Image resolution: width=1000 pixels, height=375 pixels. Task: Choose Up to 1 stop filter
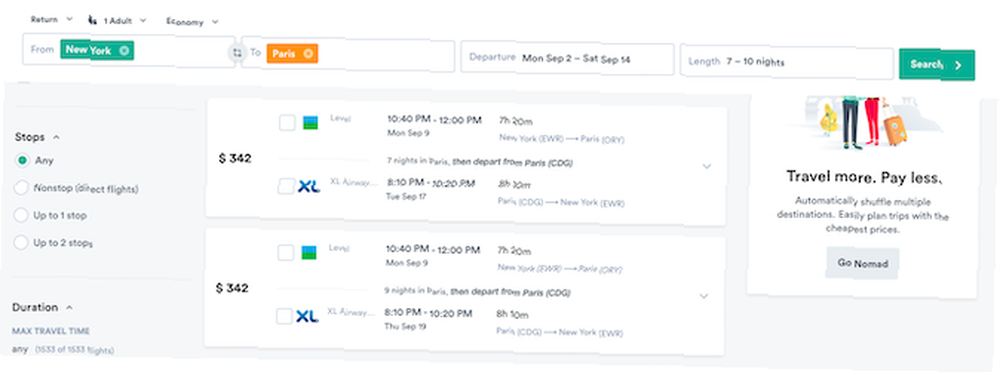click(x=21, y=215)
